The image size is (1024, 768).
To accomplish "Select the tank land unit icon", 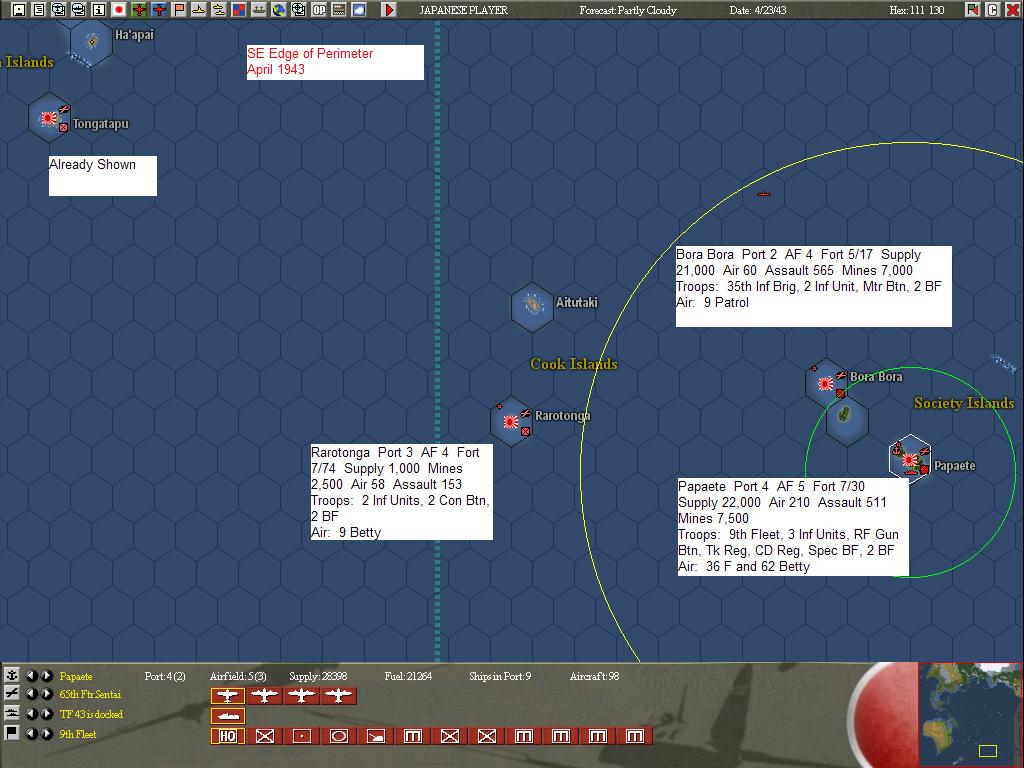I will pyautogui.click(x=376, y=736).
